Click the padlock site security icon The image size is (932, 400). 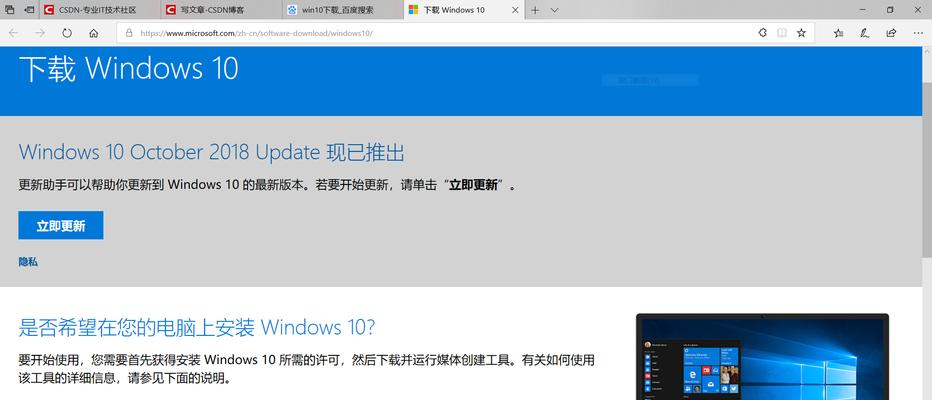pyautogui.click(x=128, y=33)
